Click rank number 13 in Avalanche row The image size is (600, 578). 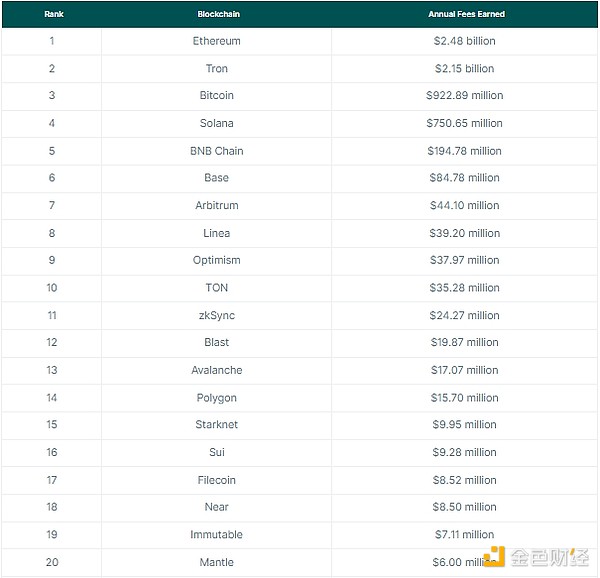pos(52,370)
